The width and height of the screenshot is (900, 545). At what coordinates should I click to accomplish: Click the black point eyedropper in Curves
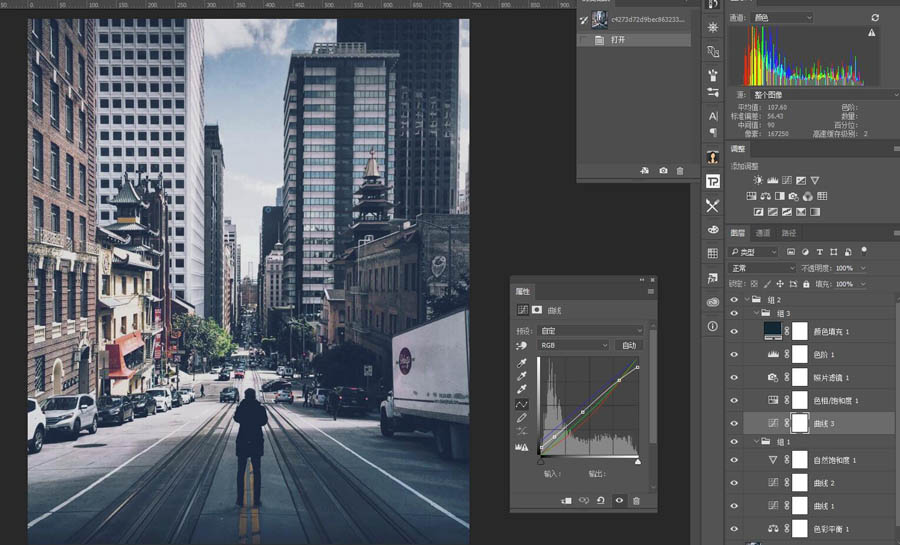coord(521,362)
